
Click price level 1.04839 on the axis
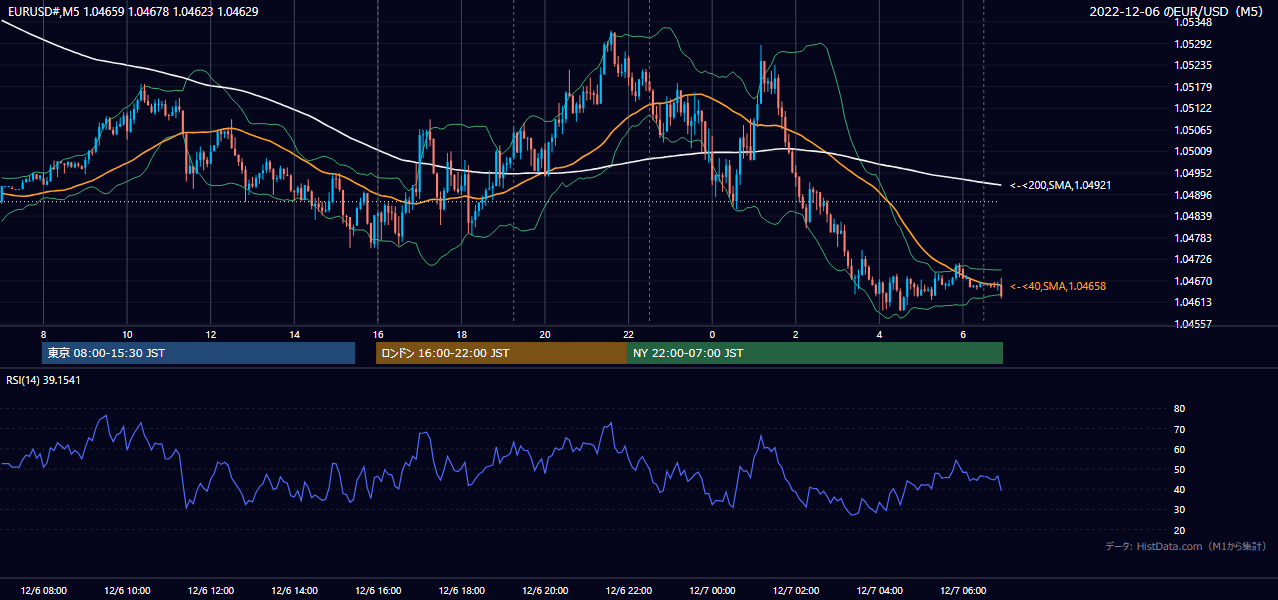1193,216
